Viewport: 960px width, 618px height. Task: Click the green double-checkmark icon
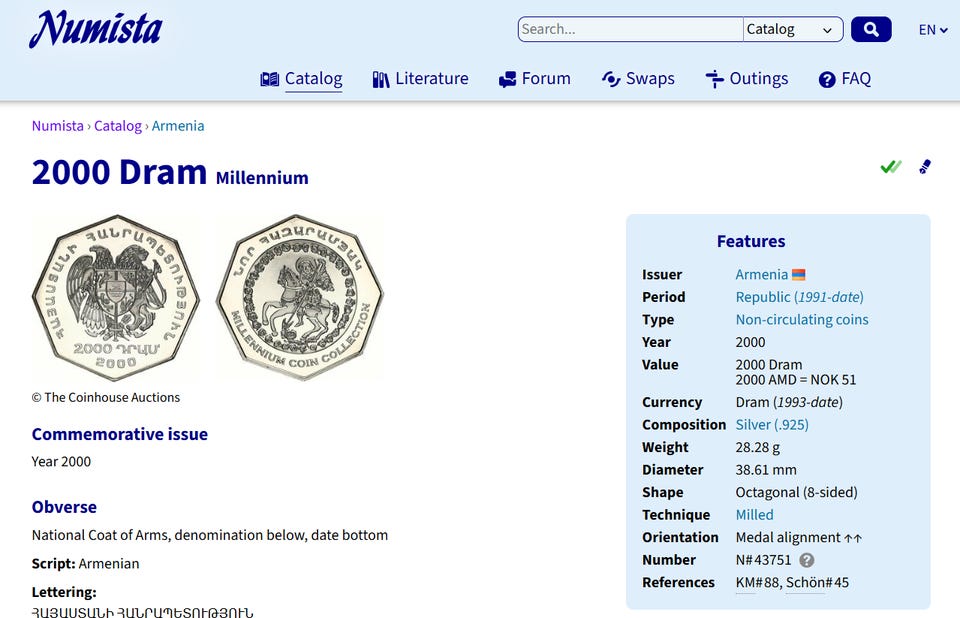[x=891, y=167]
